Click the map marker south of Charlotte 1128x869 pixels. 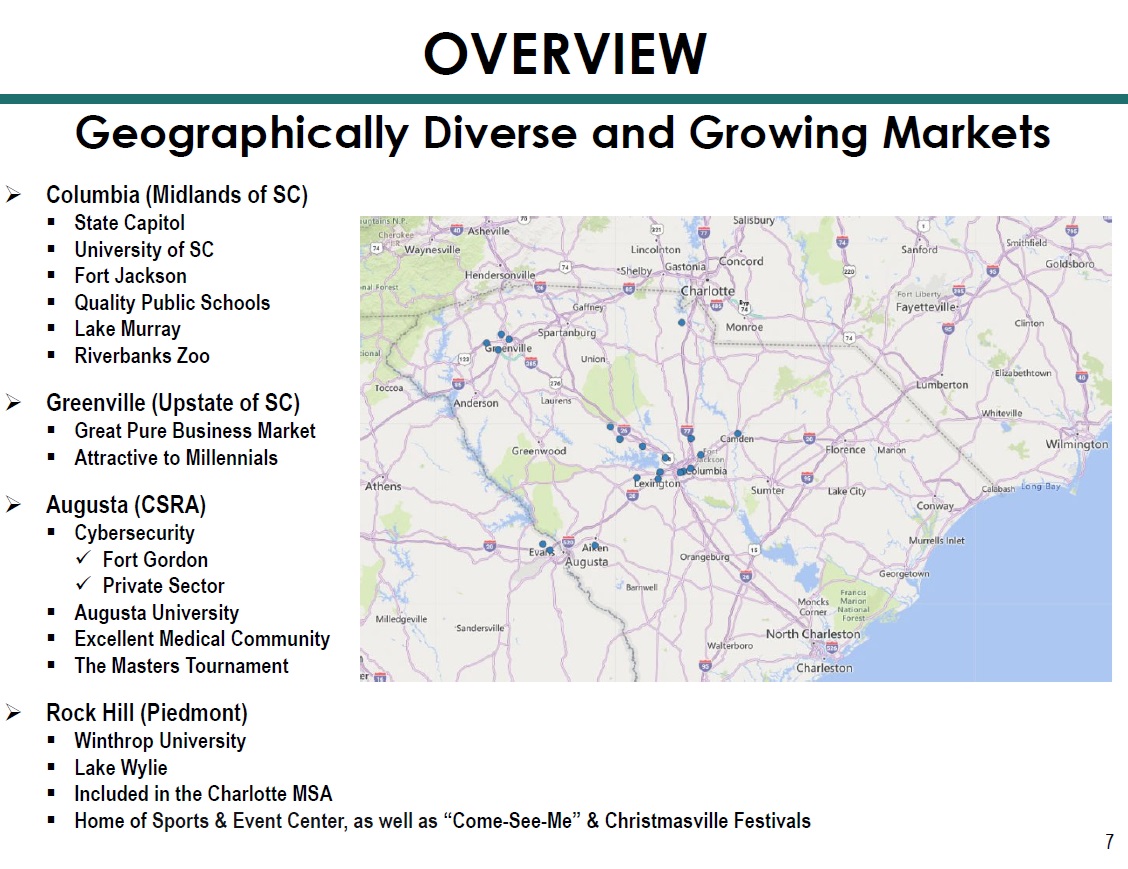point(681,322)
